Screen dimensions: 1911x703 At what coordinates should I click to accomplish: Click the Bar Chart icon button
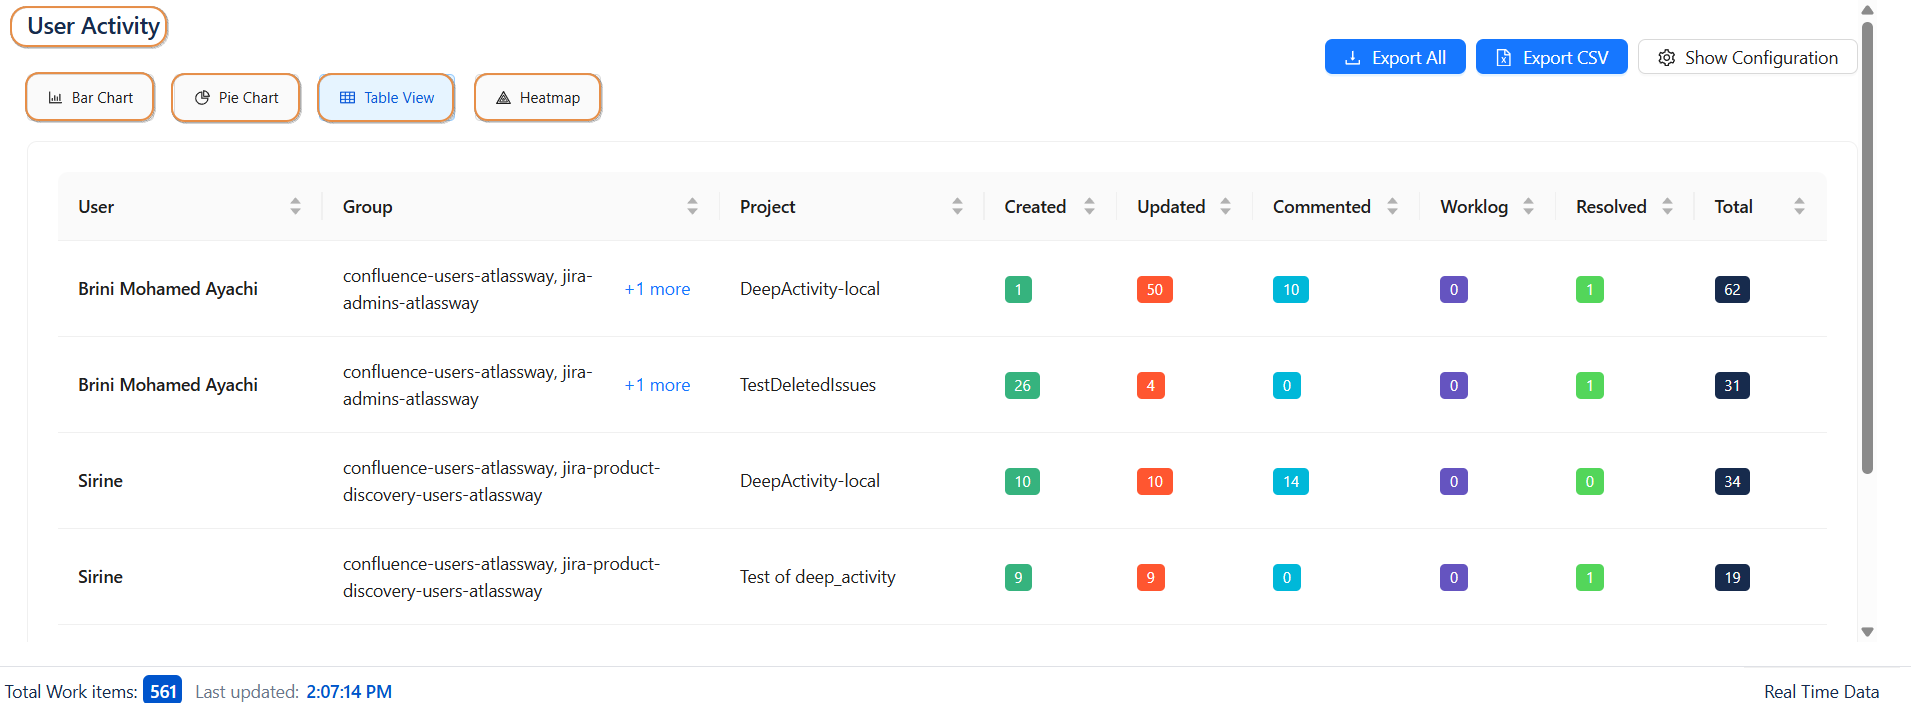[90, 98]
